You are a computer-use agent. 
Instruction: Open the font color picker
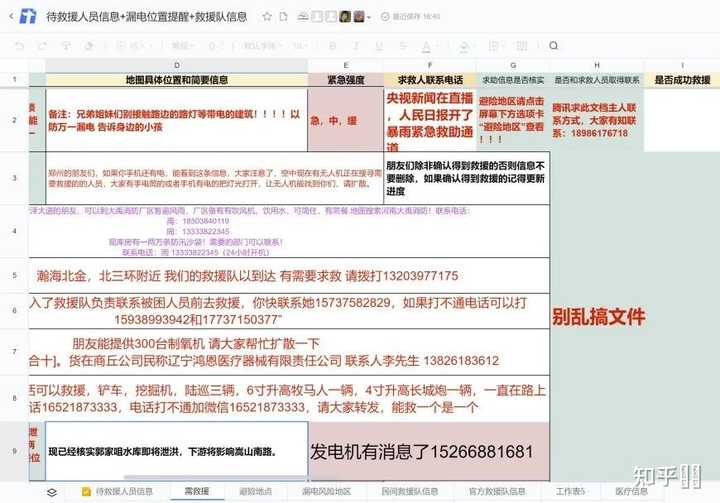tap(426, 46)
